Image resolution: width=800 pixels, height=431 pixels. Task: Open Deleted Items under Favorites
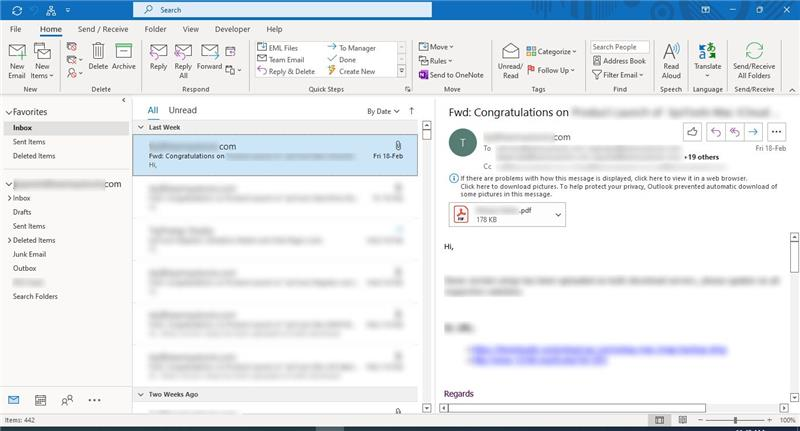(x=34, y=156)
